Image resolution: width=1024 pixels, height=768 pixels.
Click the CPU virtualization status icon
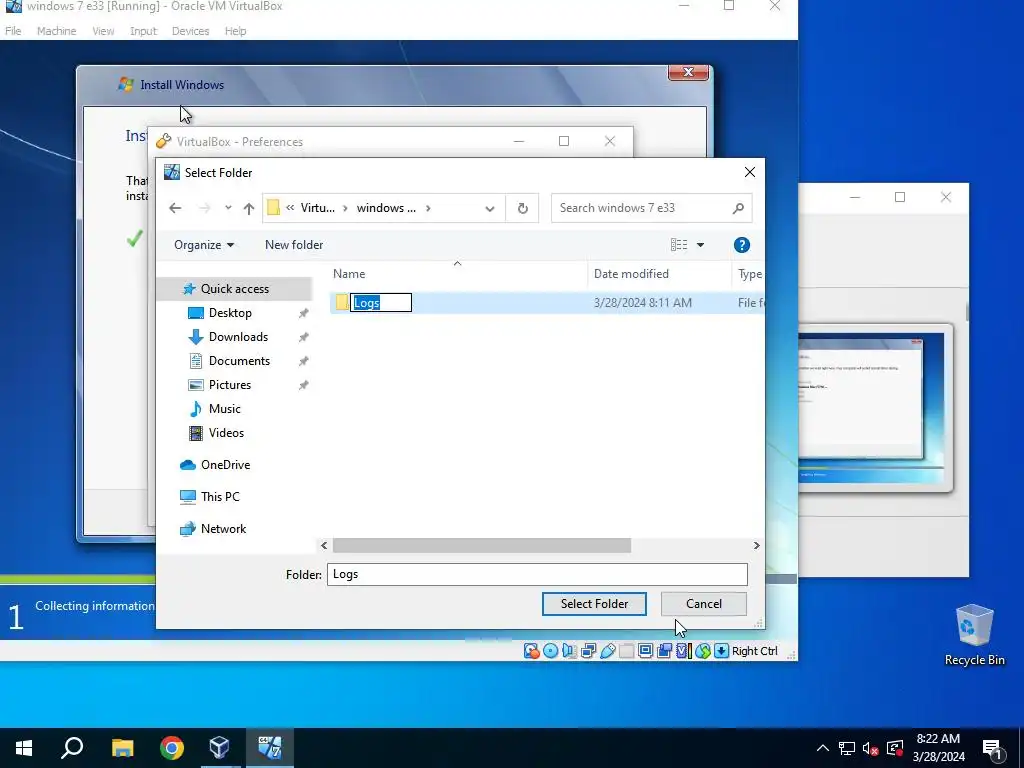point(684,650)
